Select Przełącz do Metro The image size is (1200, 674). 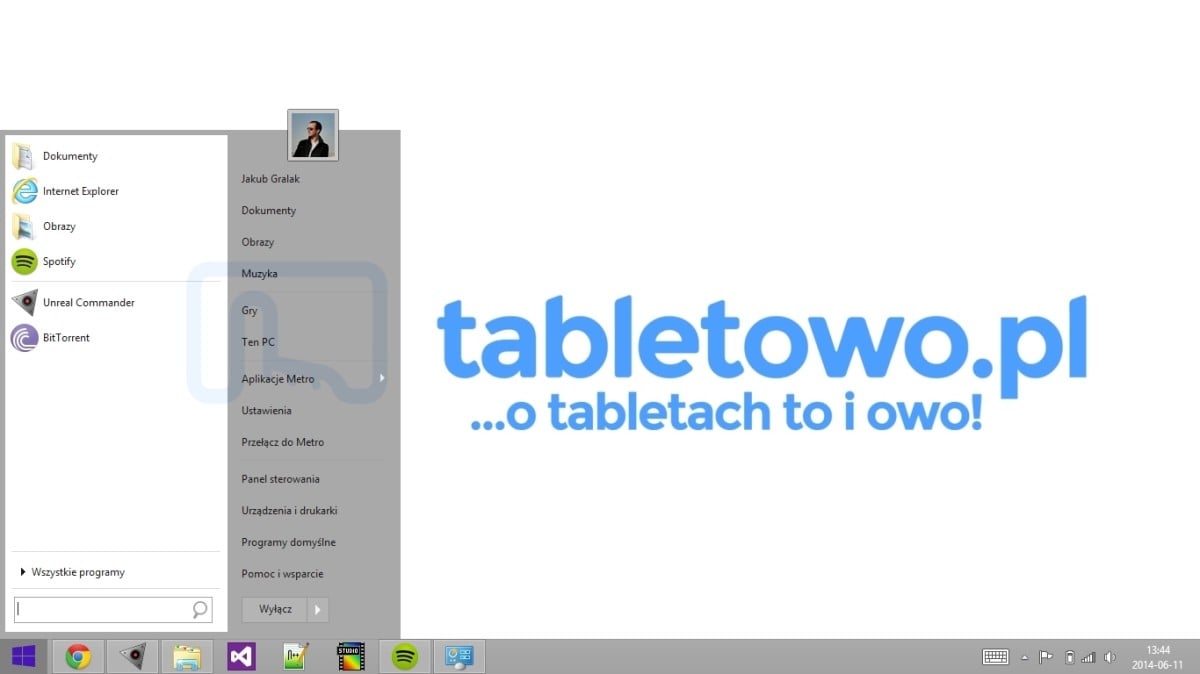tap(283, 442)
